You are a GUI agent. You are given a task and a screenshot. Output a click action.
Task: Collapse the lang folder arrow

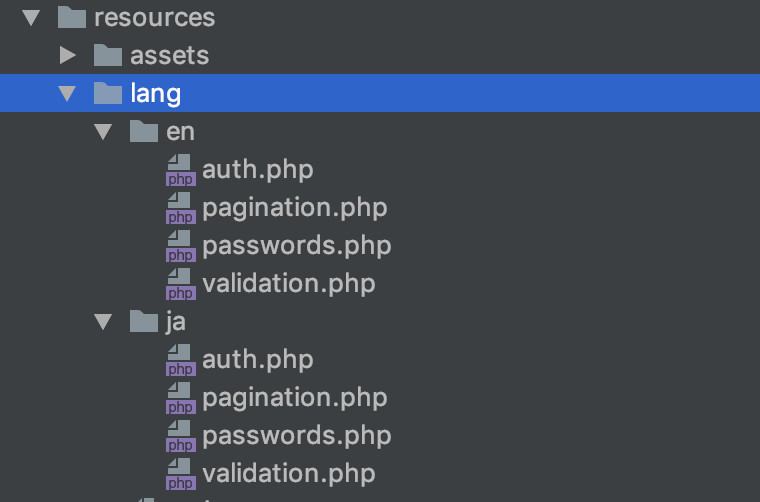click(x=67, y=94)
